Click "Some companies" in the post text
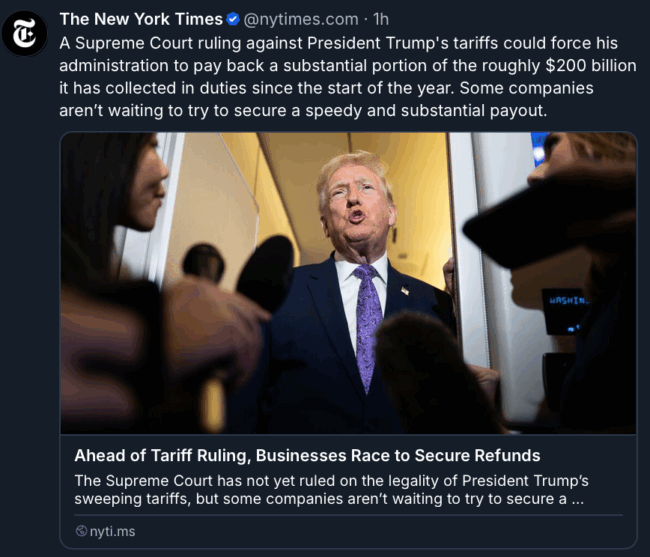Screen dimensions: 650x557 [526, 88]
